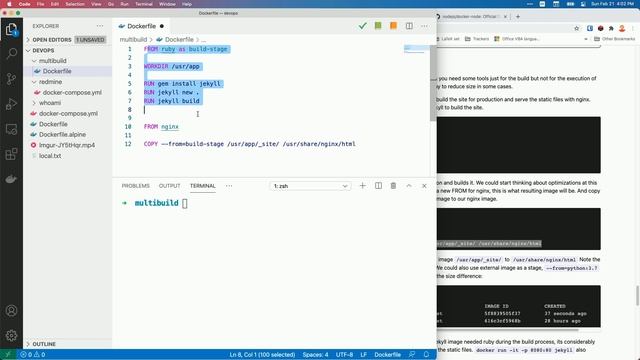Bookmark this page in browser
Image resolution: width=640 pixels, height=360 pixels.
[577, 29]
